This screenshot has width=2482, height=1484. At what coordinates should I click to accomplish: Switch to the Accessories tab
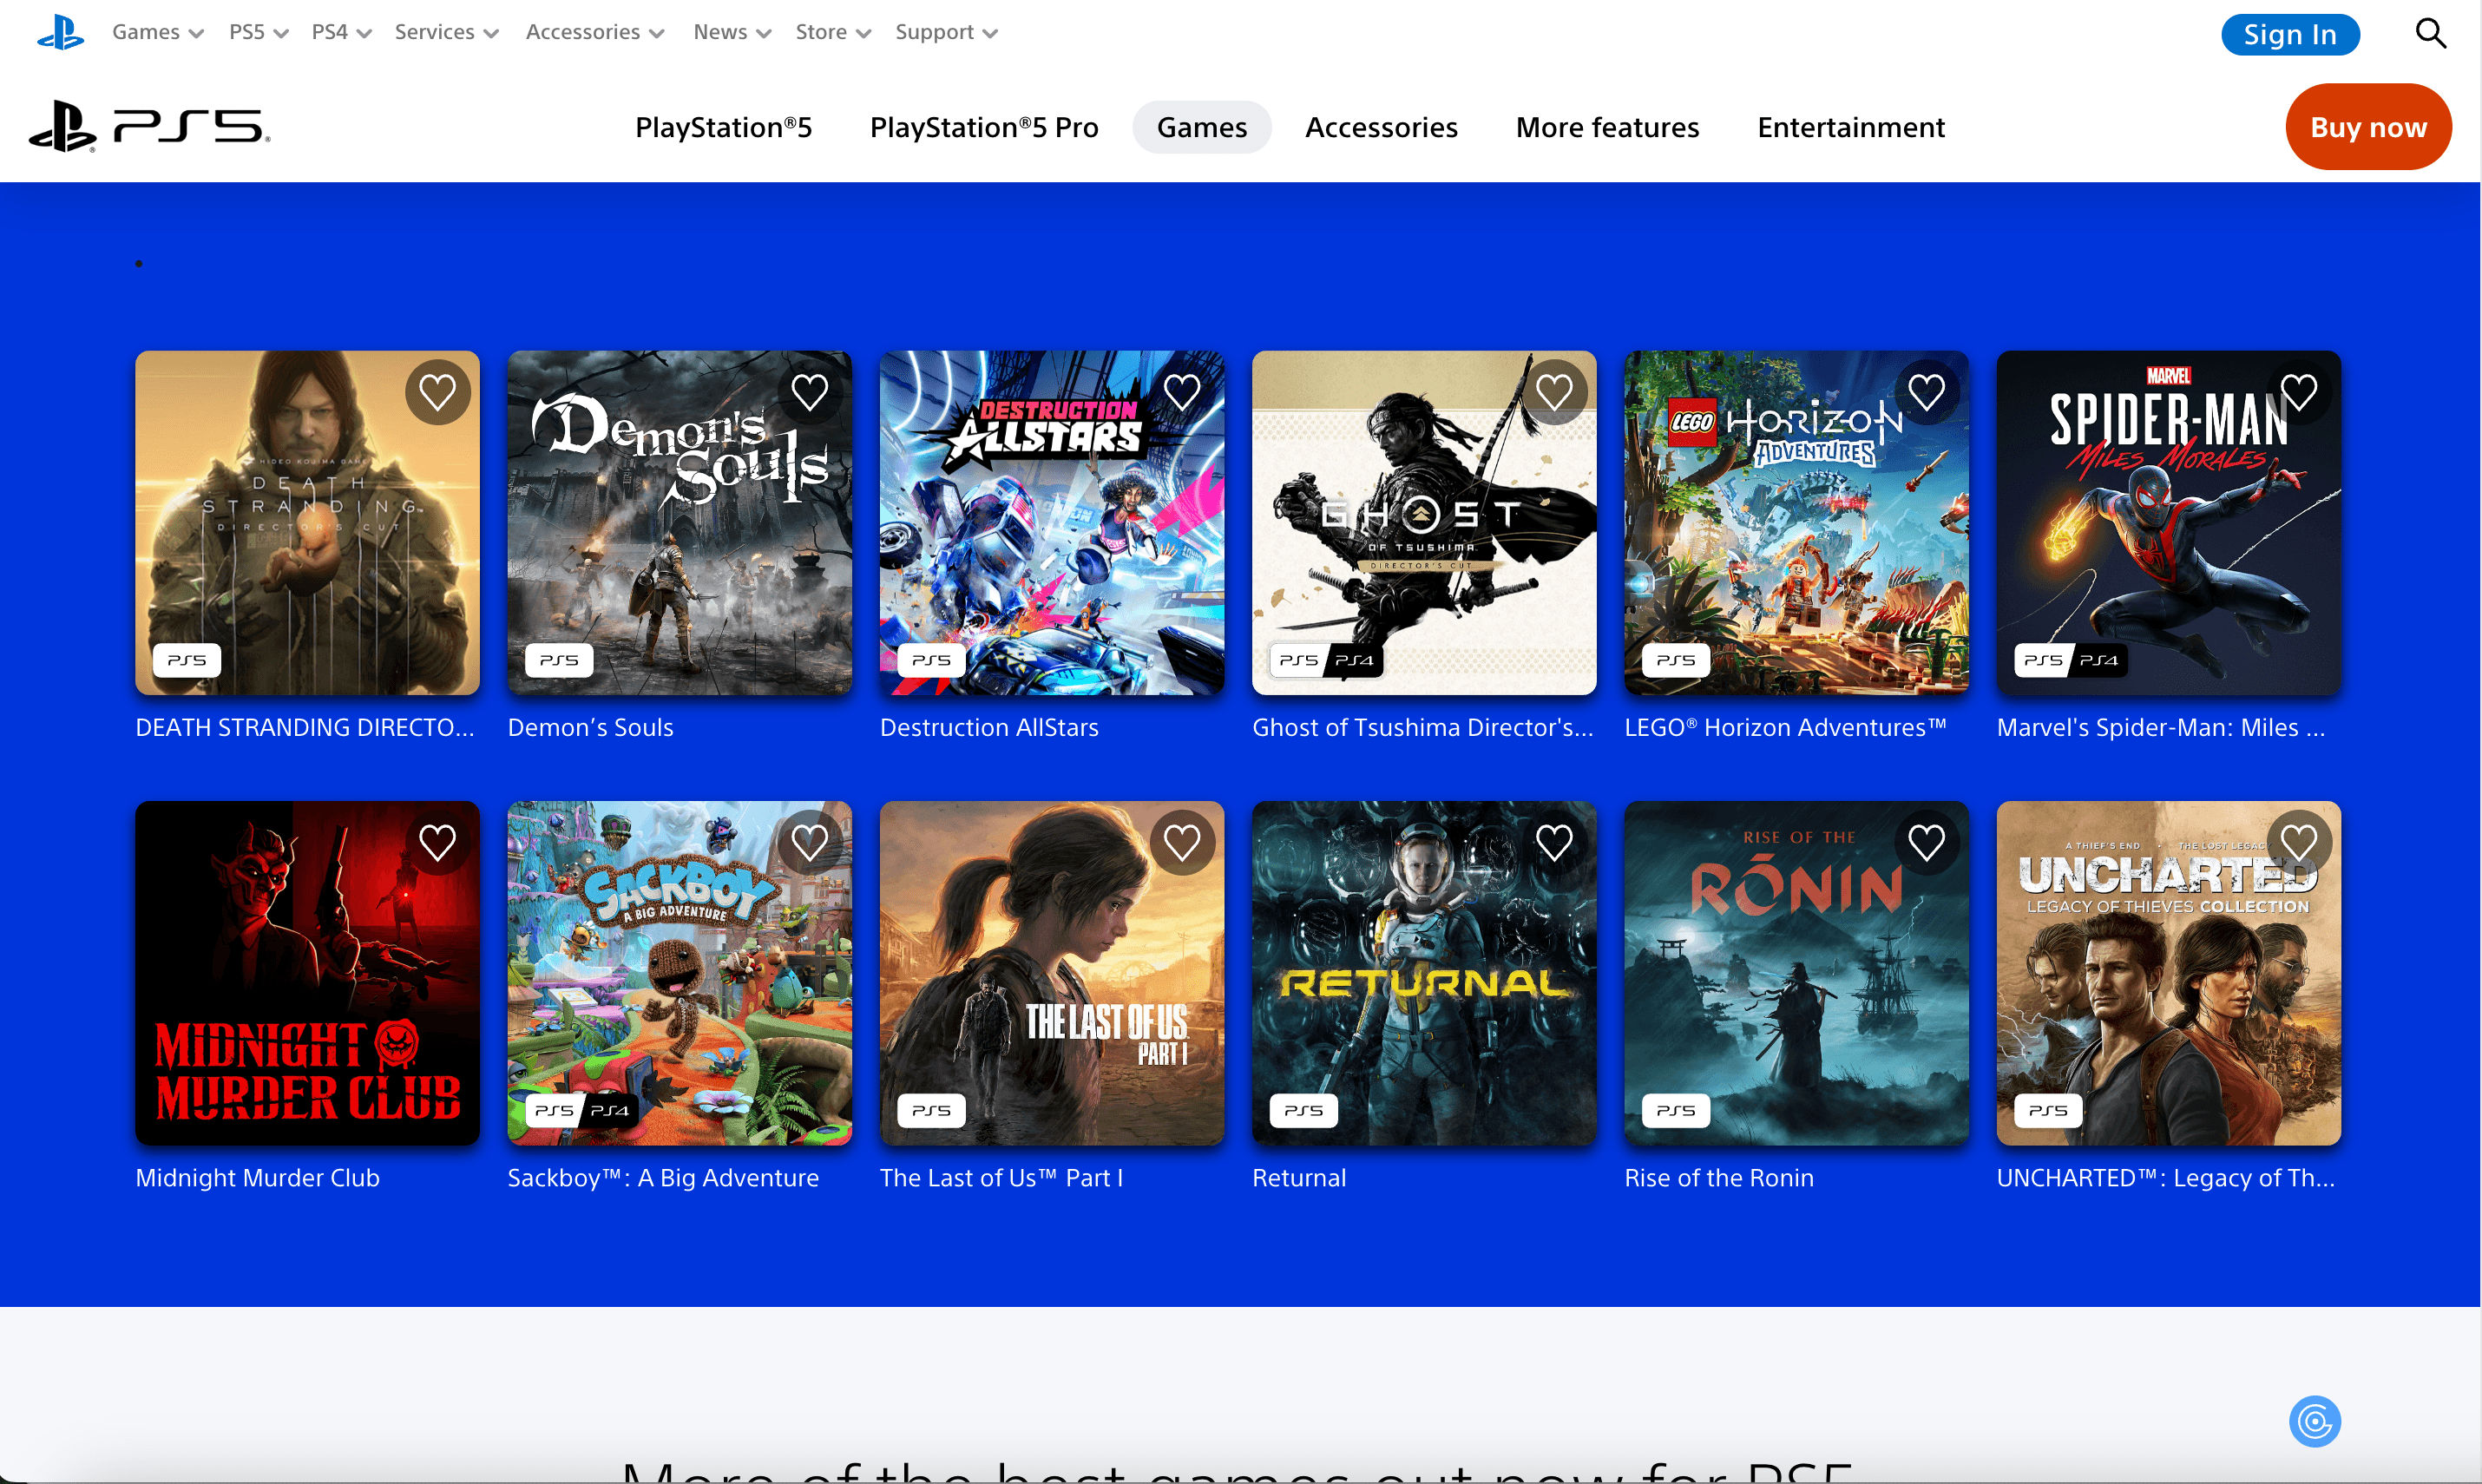[x=1381, y=127]
